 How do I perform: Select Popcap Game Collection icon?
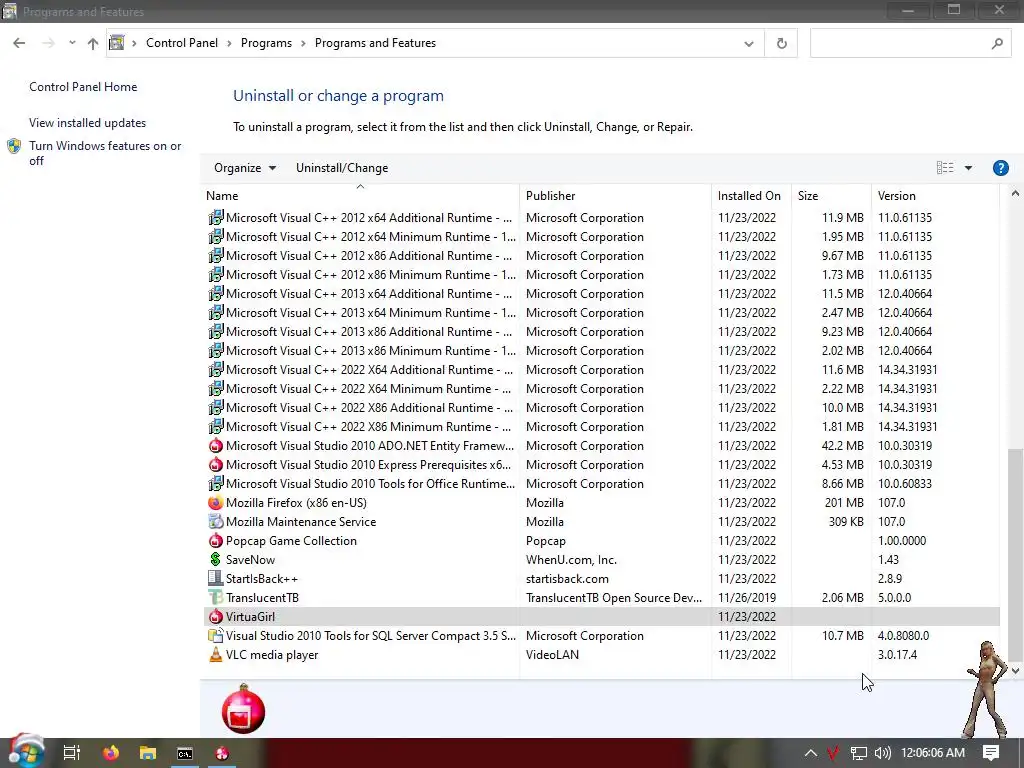click(x=216, y=541)
